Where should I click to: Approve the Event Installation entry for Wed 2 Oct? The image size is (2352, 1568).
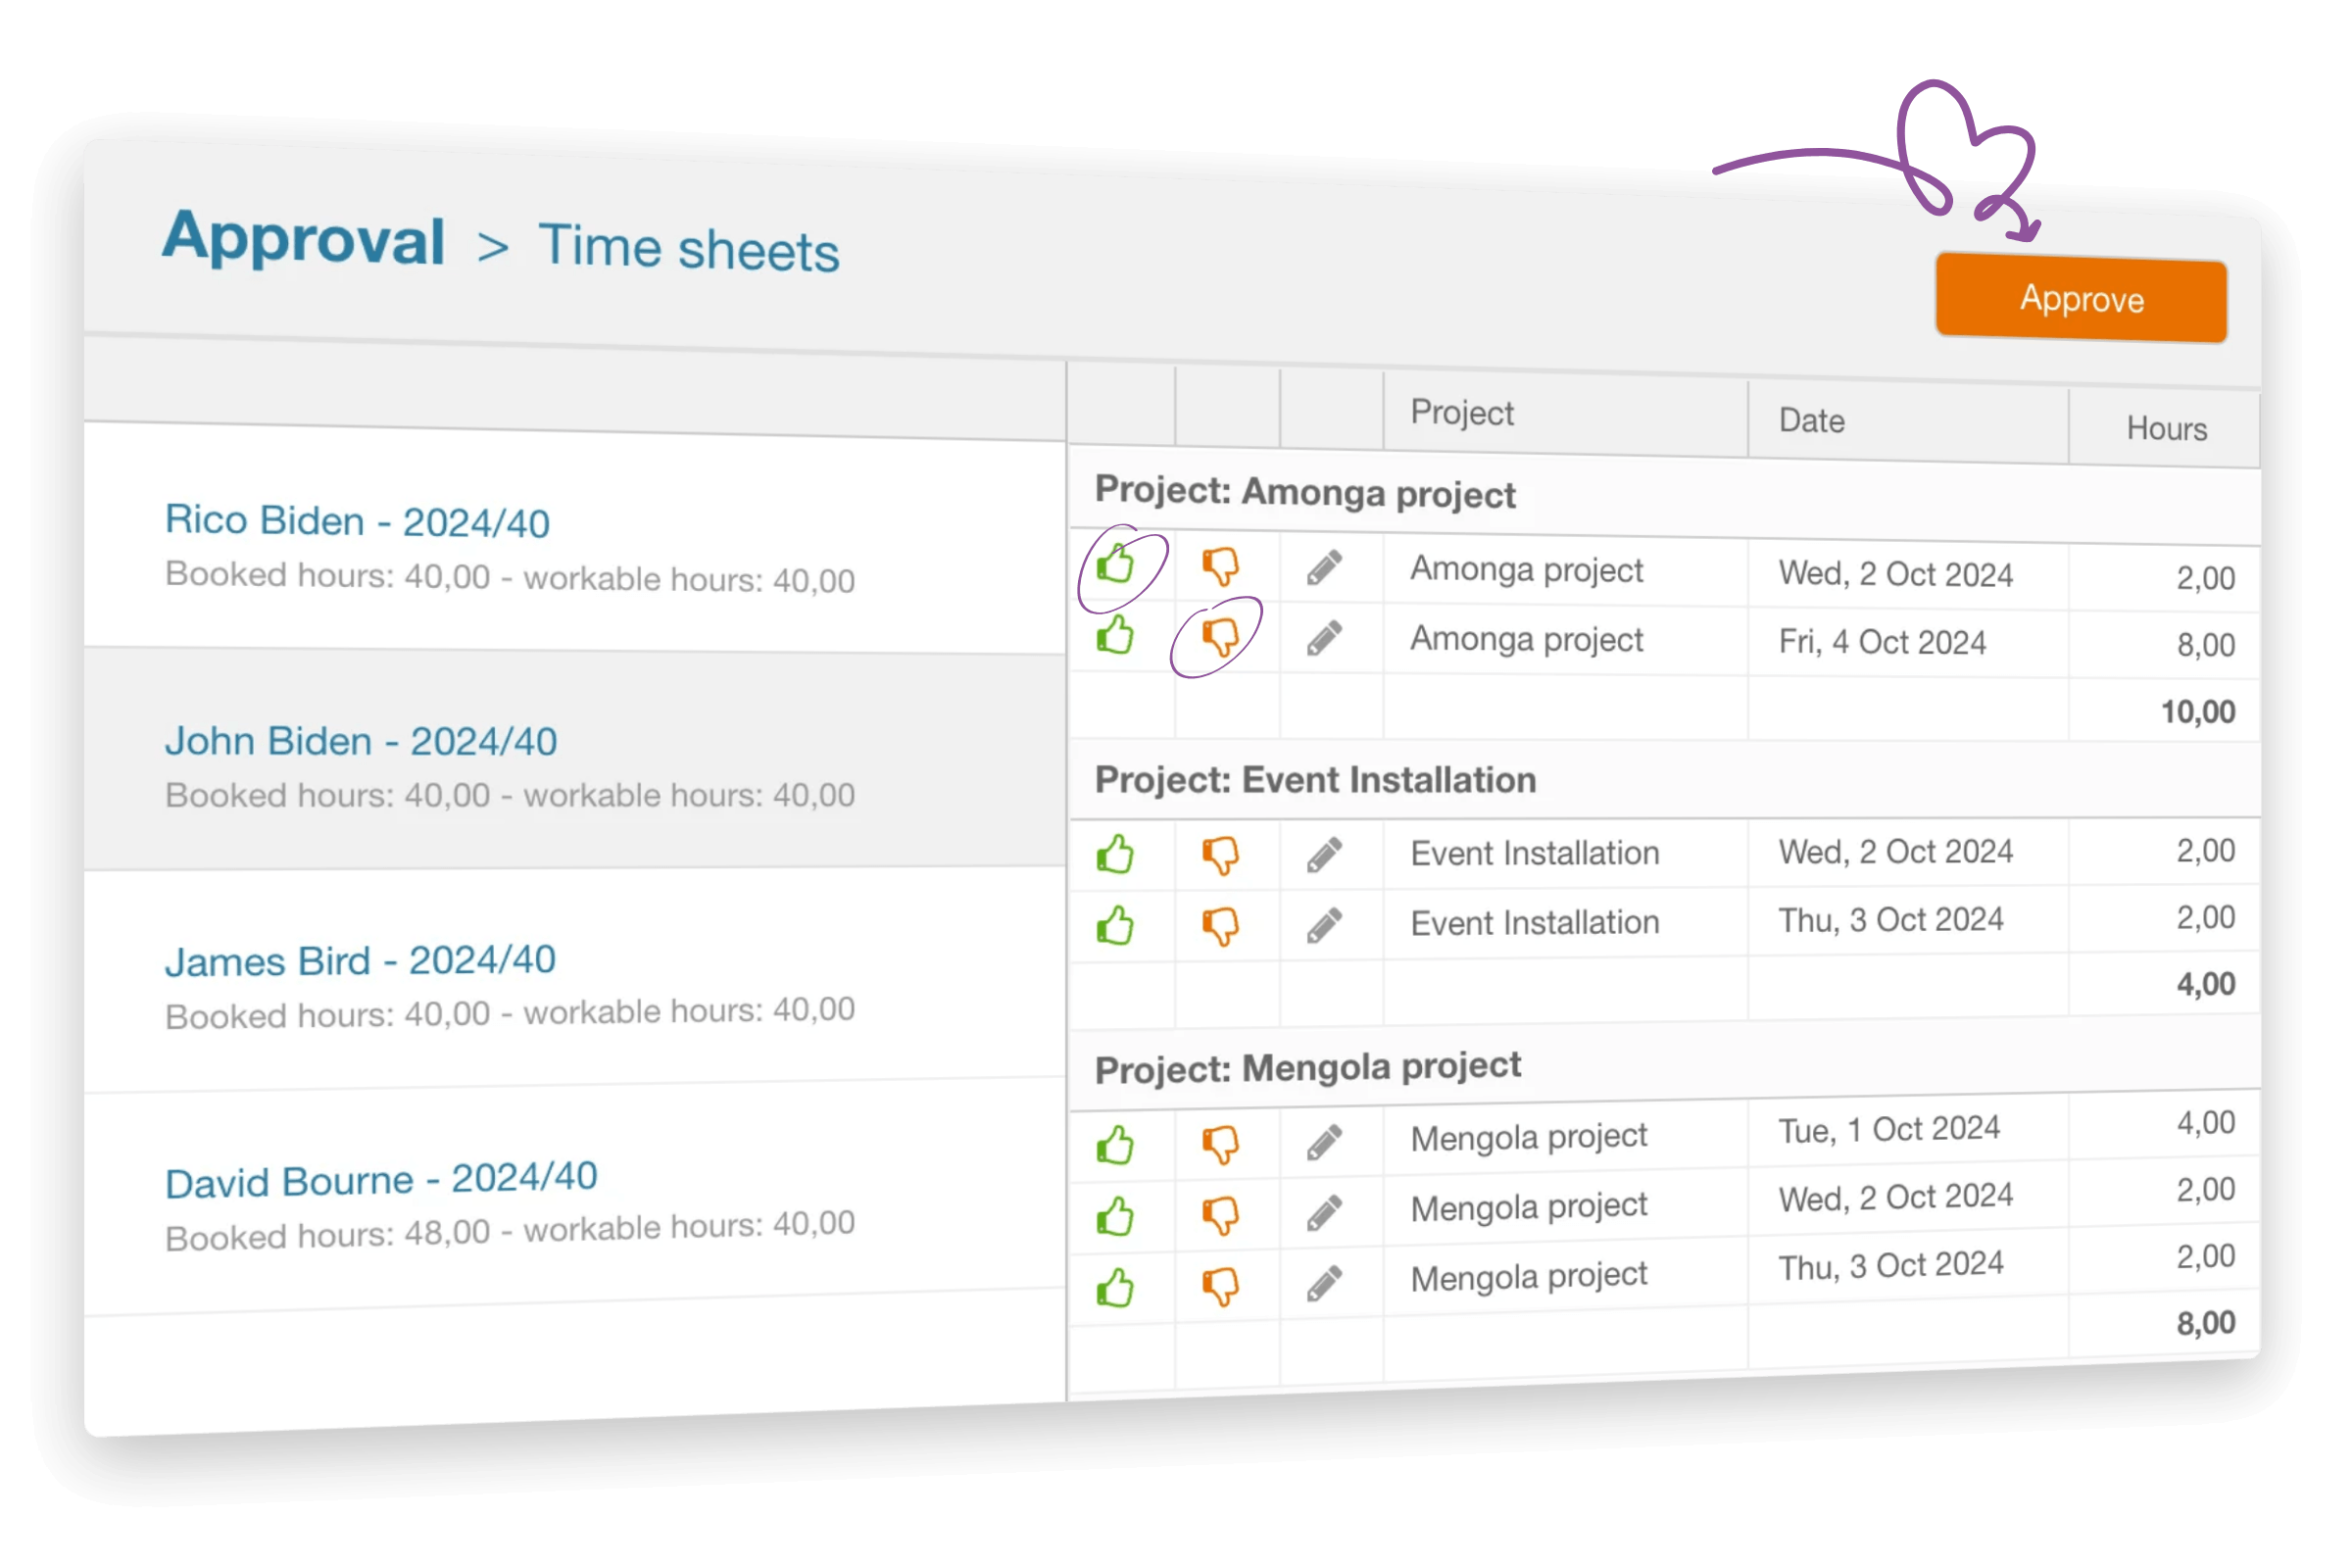[1117, 855]
